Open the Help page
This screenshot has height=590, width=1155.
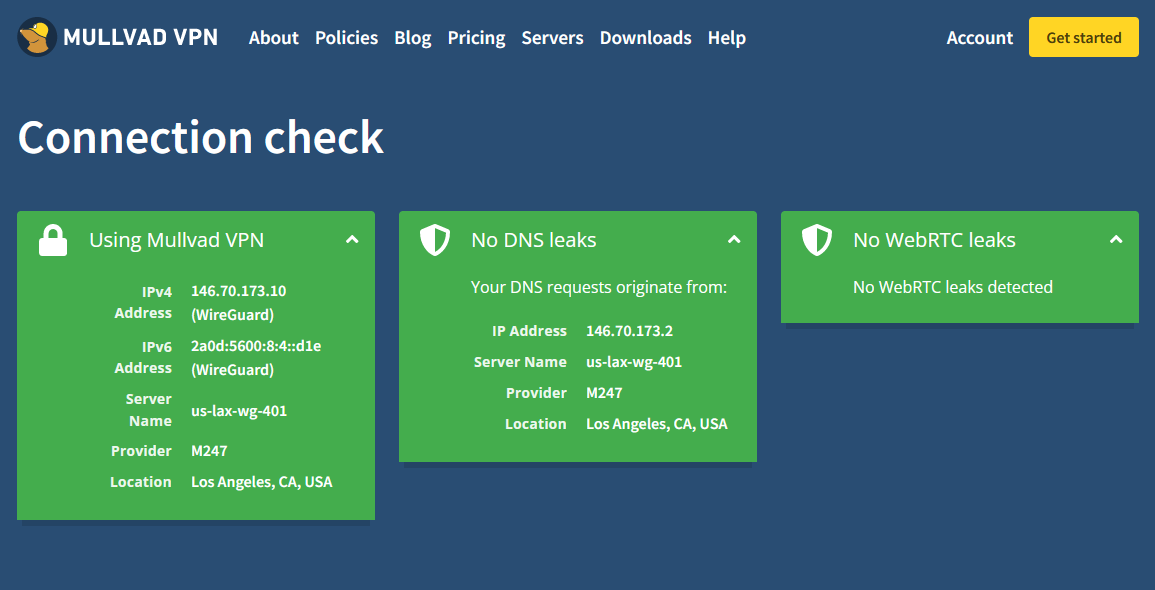pos(727,38)
